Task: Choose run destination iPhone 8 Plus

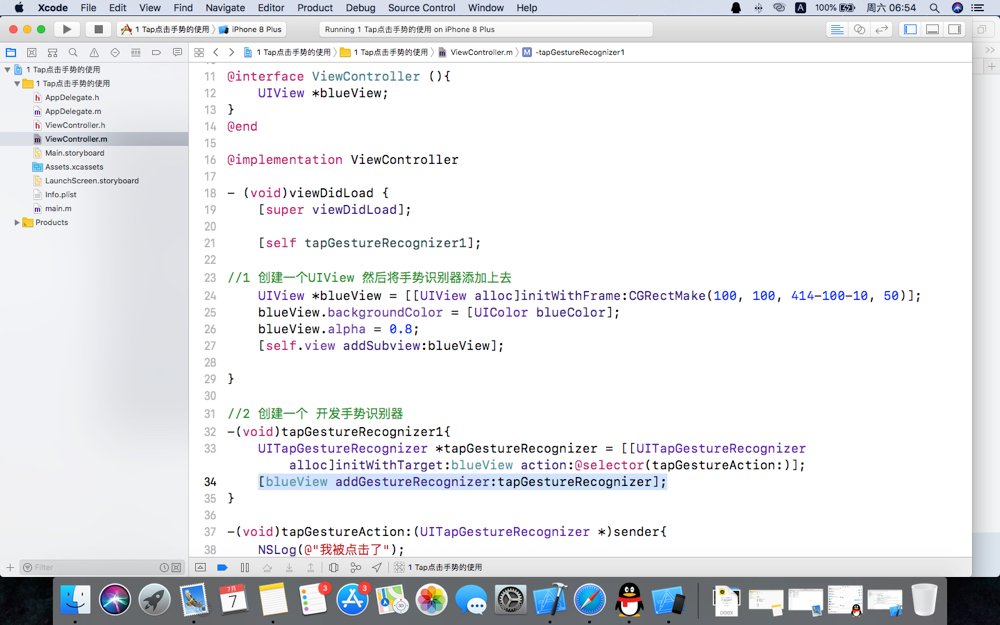Action: point(251,29)
